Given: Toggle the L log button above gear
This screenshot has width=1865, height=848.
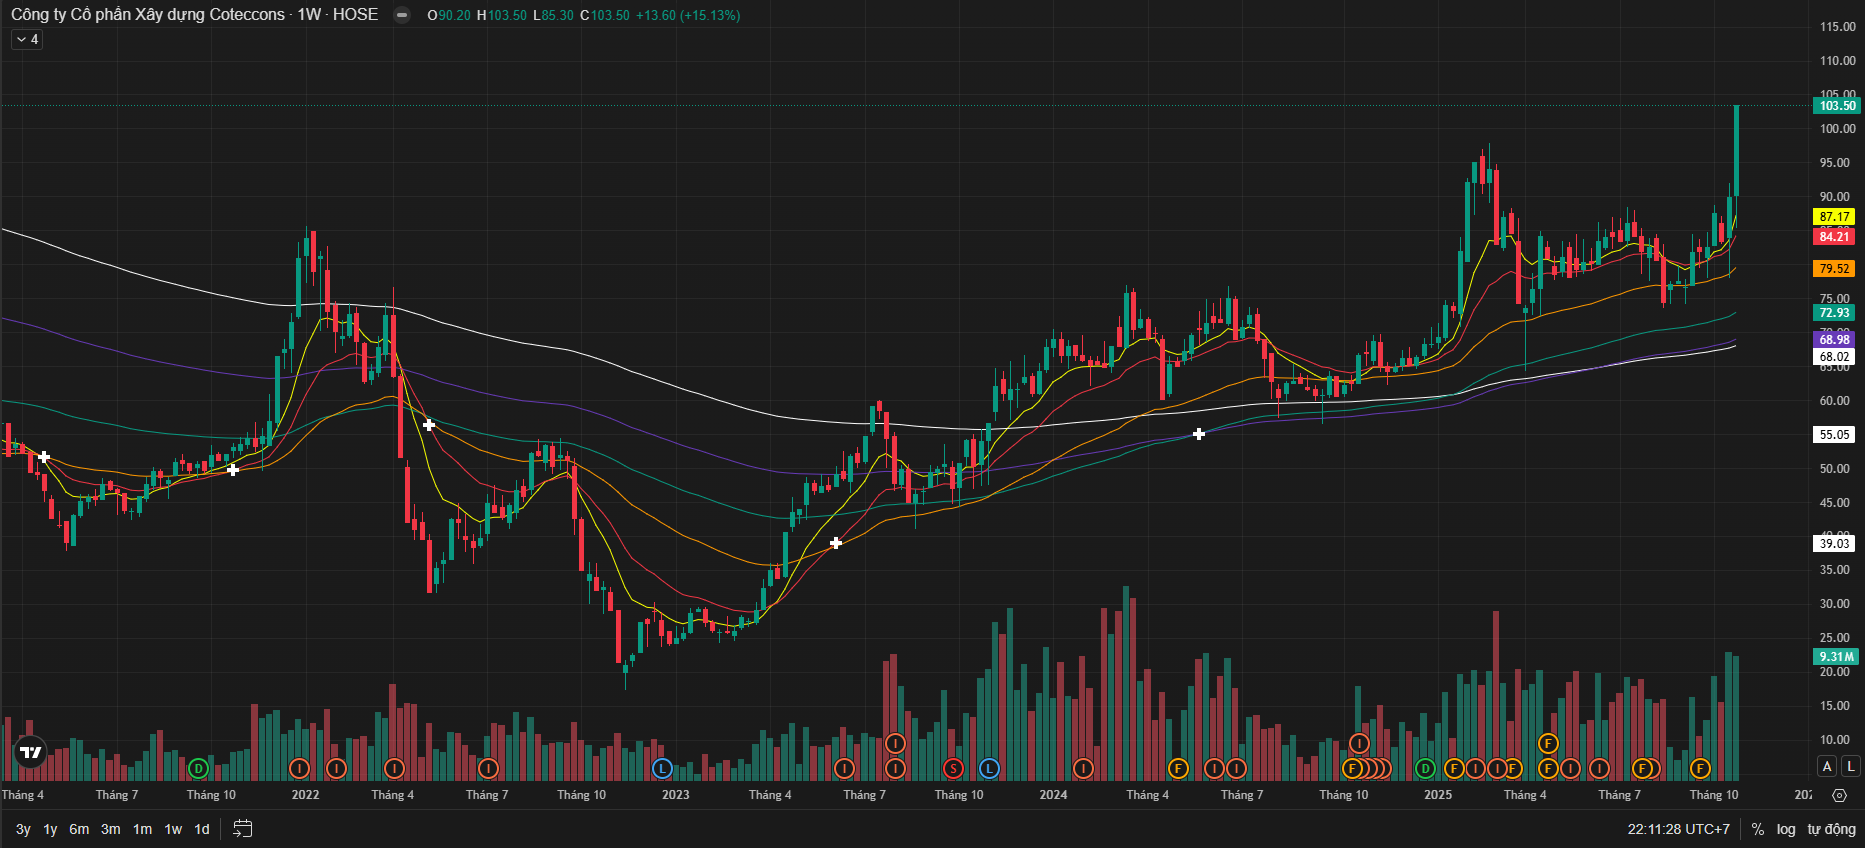Looking at the screenshot, I should 1850,766.
